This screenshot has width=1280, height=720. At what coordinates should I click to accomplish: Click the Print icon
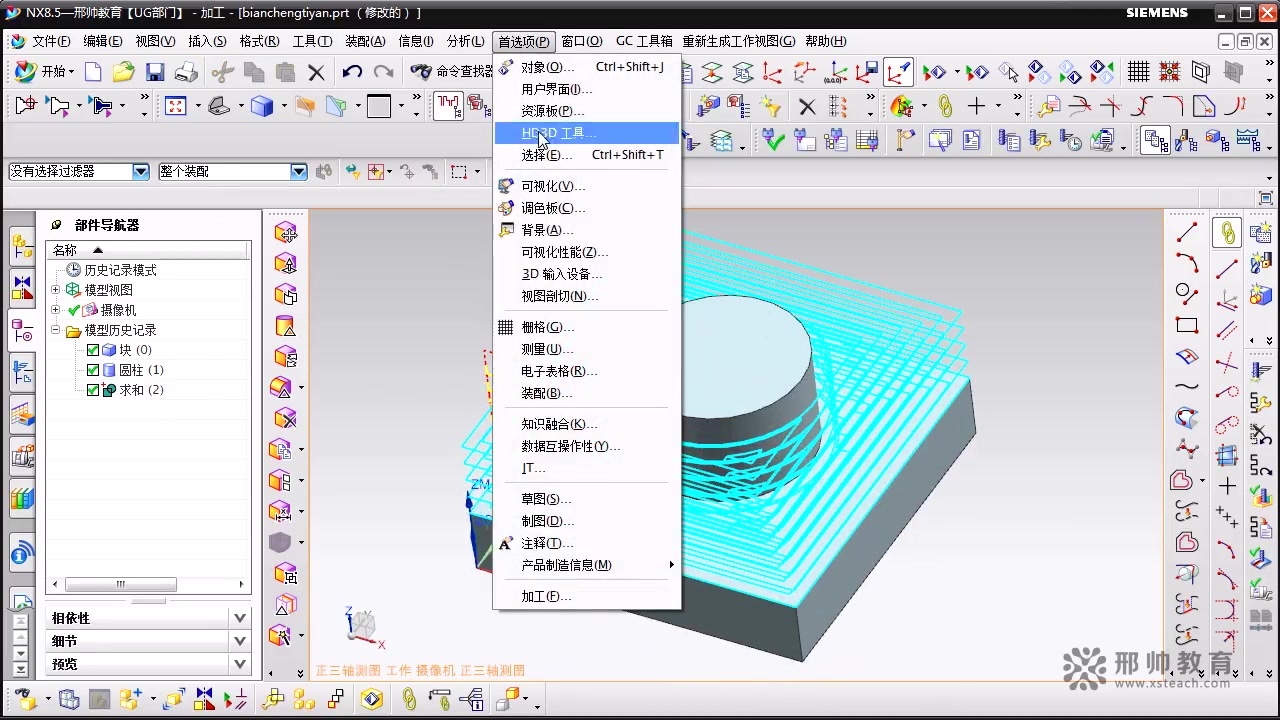click(186, 72)
